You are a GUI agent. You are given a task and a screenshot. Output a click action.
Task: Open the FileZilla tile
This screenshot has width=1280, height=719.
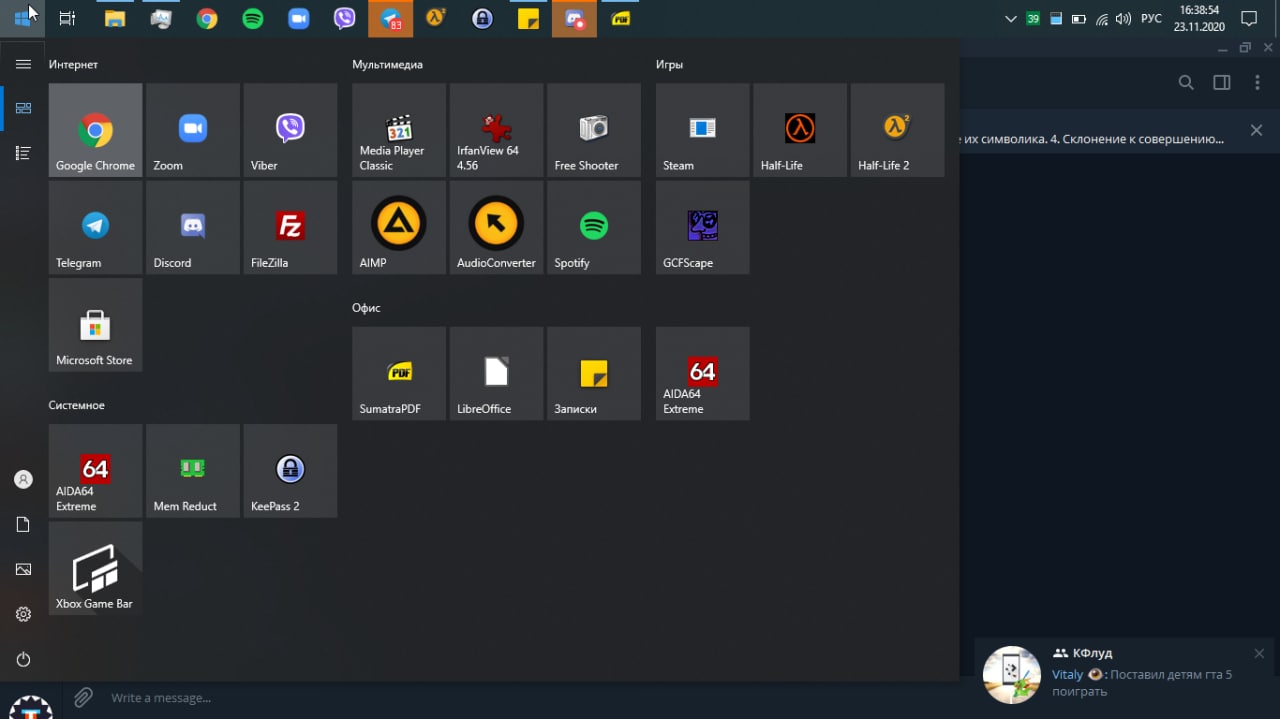(x=290, y=227)
